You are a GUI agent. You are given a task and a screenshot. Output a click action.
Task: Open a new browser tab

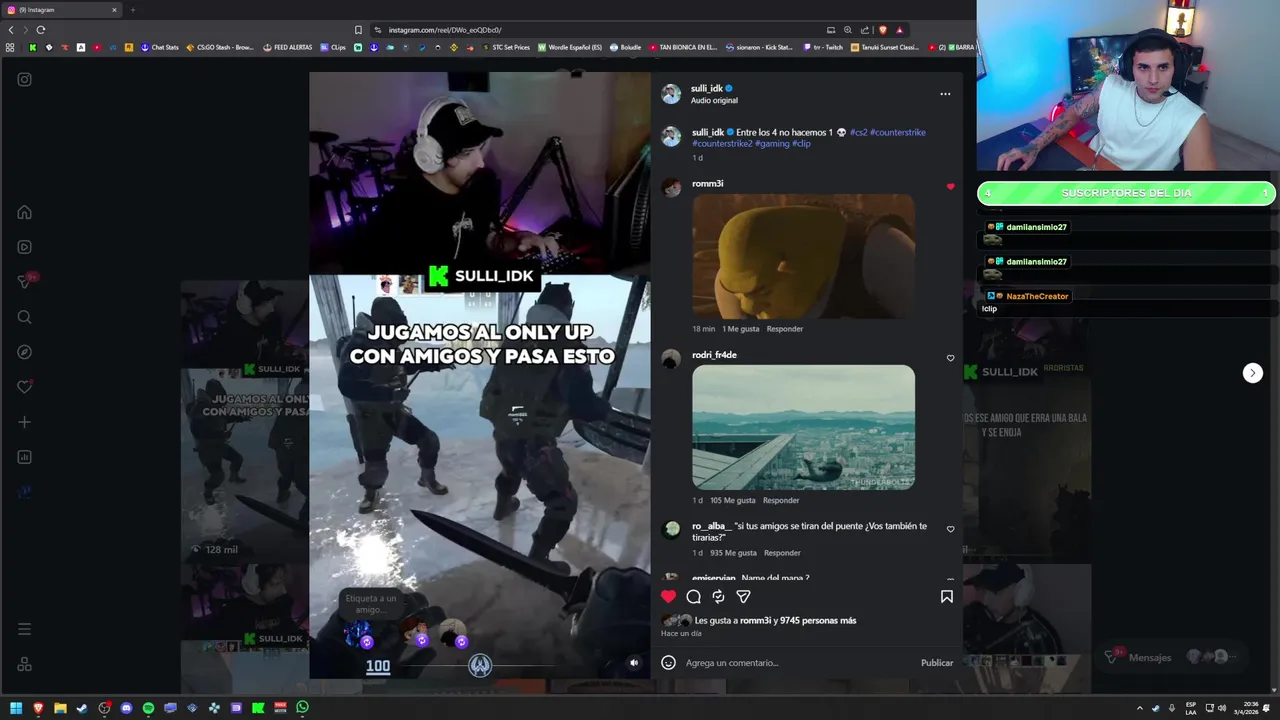click(132, 10)
